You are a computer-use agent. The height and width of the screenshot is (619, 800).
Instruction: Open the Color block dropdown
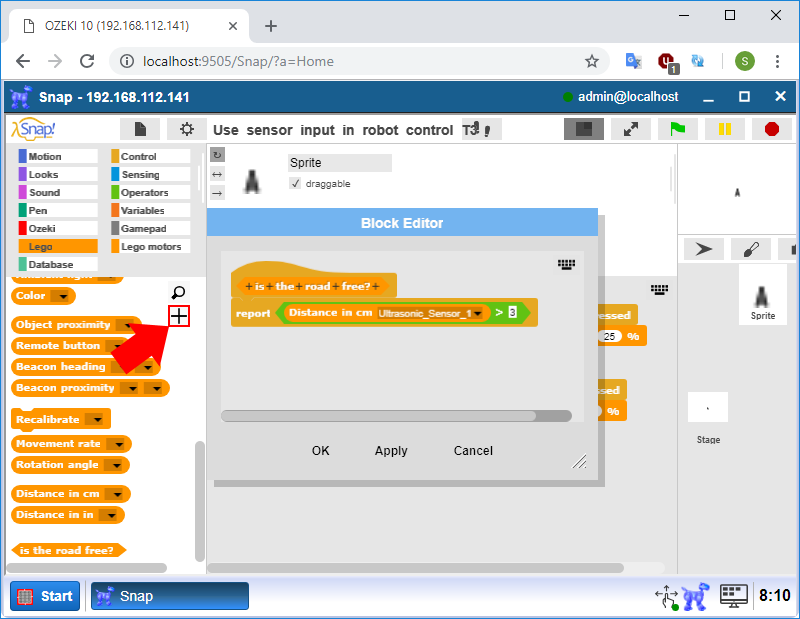[62, 296]
